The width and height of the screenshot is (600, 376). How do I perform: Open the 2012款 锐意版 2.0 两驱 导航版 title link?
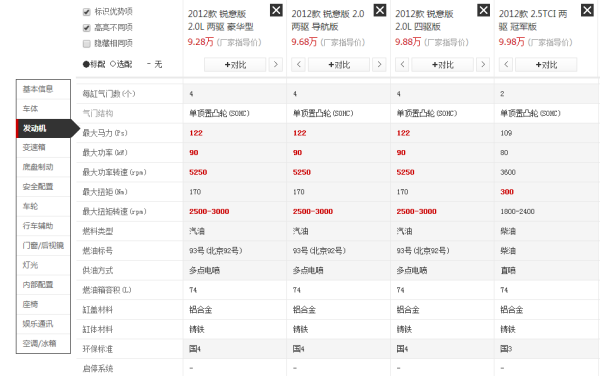328,20
